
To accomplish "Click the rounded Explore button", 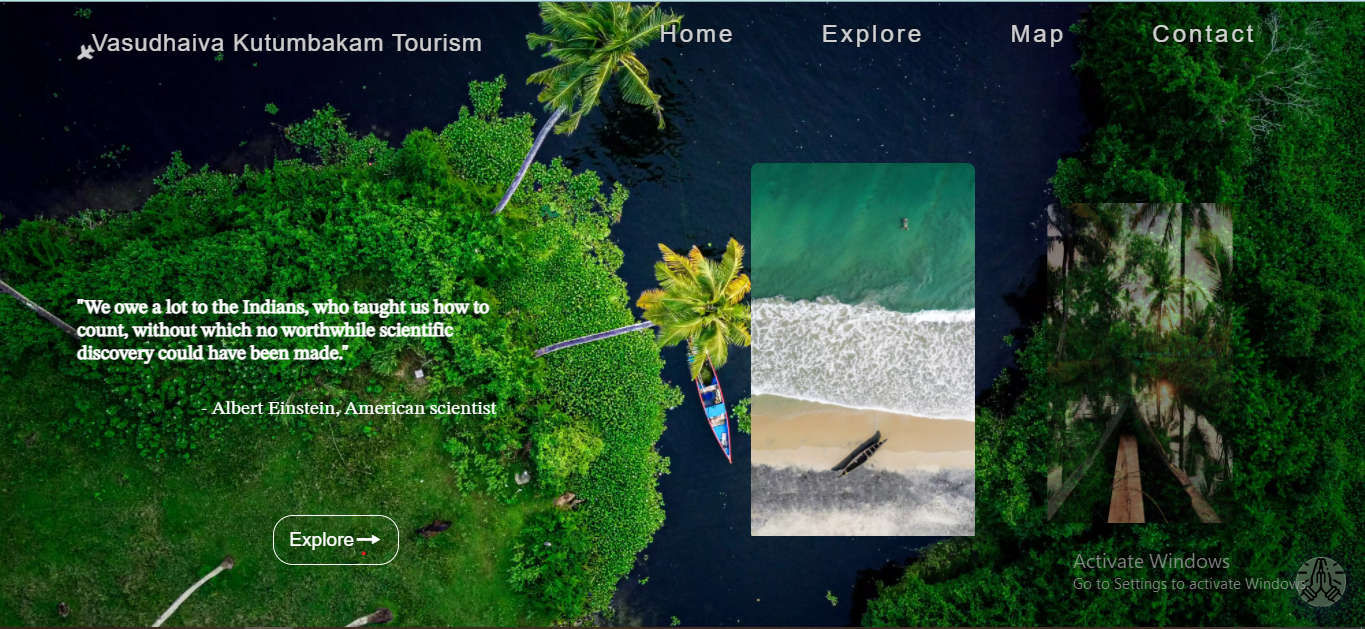I will [x=336, y=540].
